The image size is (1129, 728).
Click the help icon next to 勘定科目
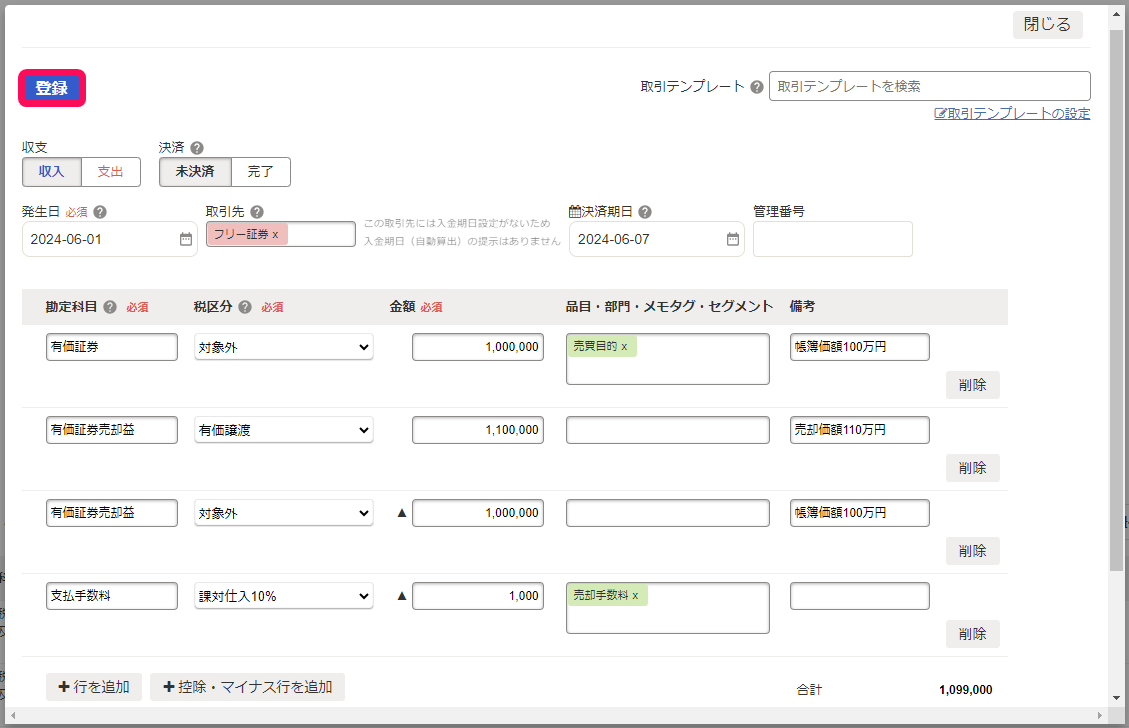pyautogui.click(x=109, y=307)
